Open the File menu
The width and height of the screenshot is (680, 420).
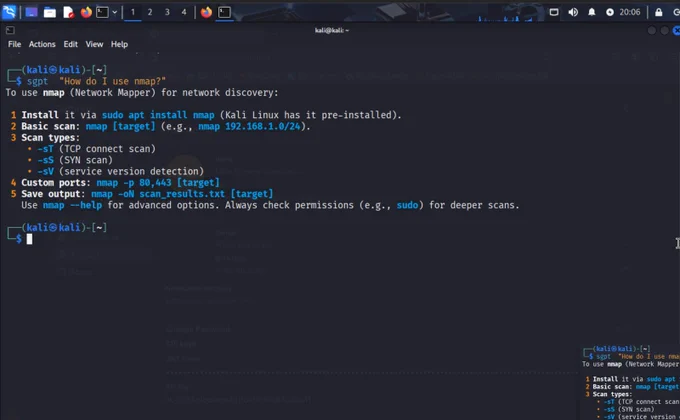[14, 44]
